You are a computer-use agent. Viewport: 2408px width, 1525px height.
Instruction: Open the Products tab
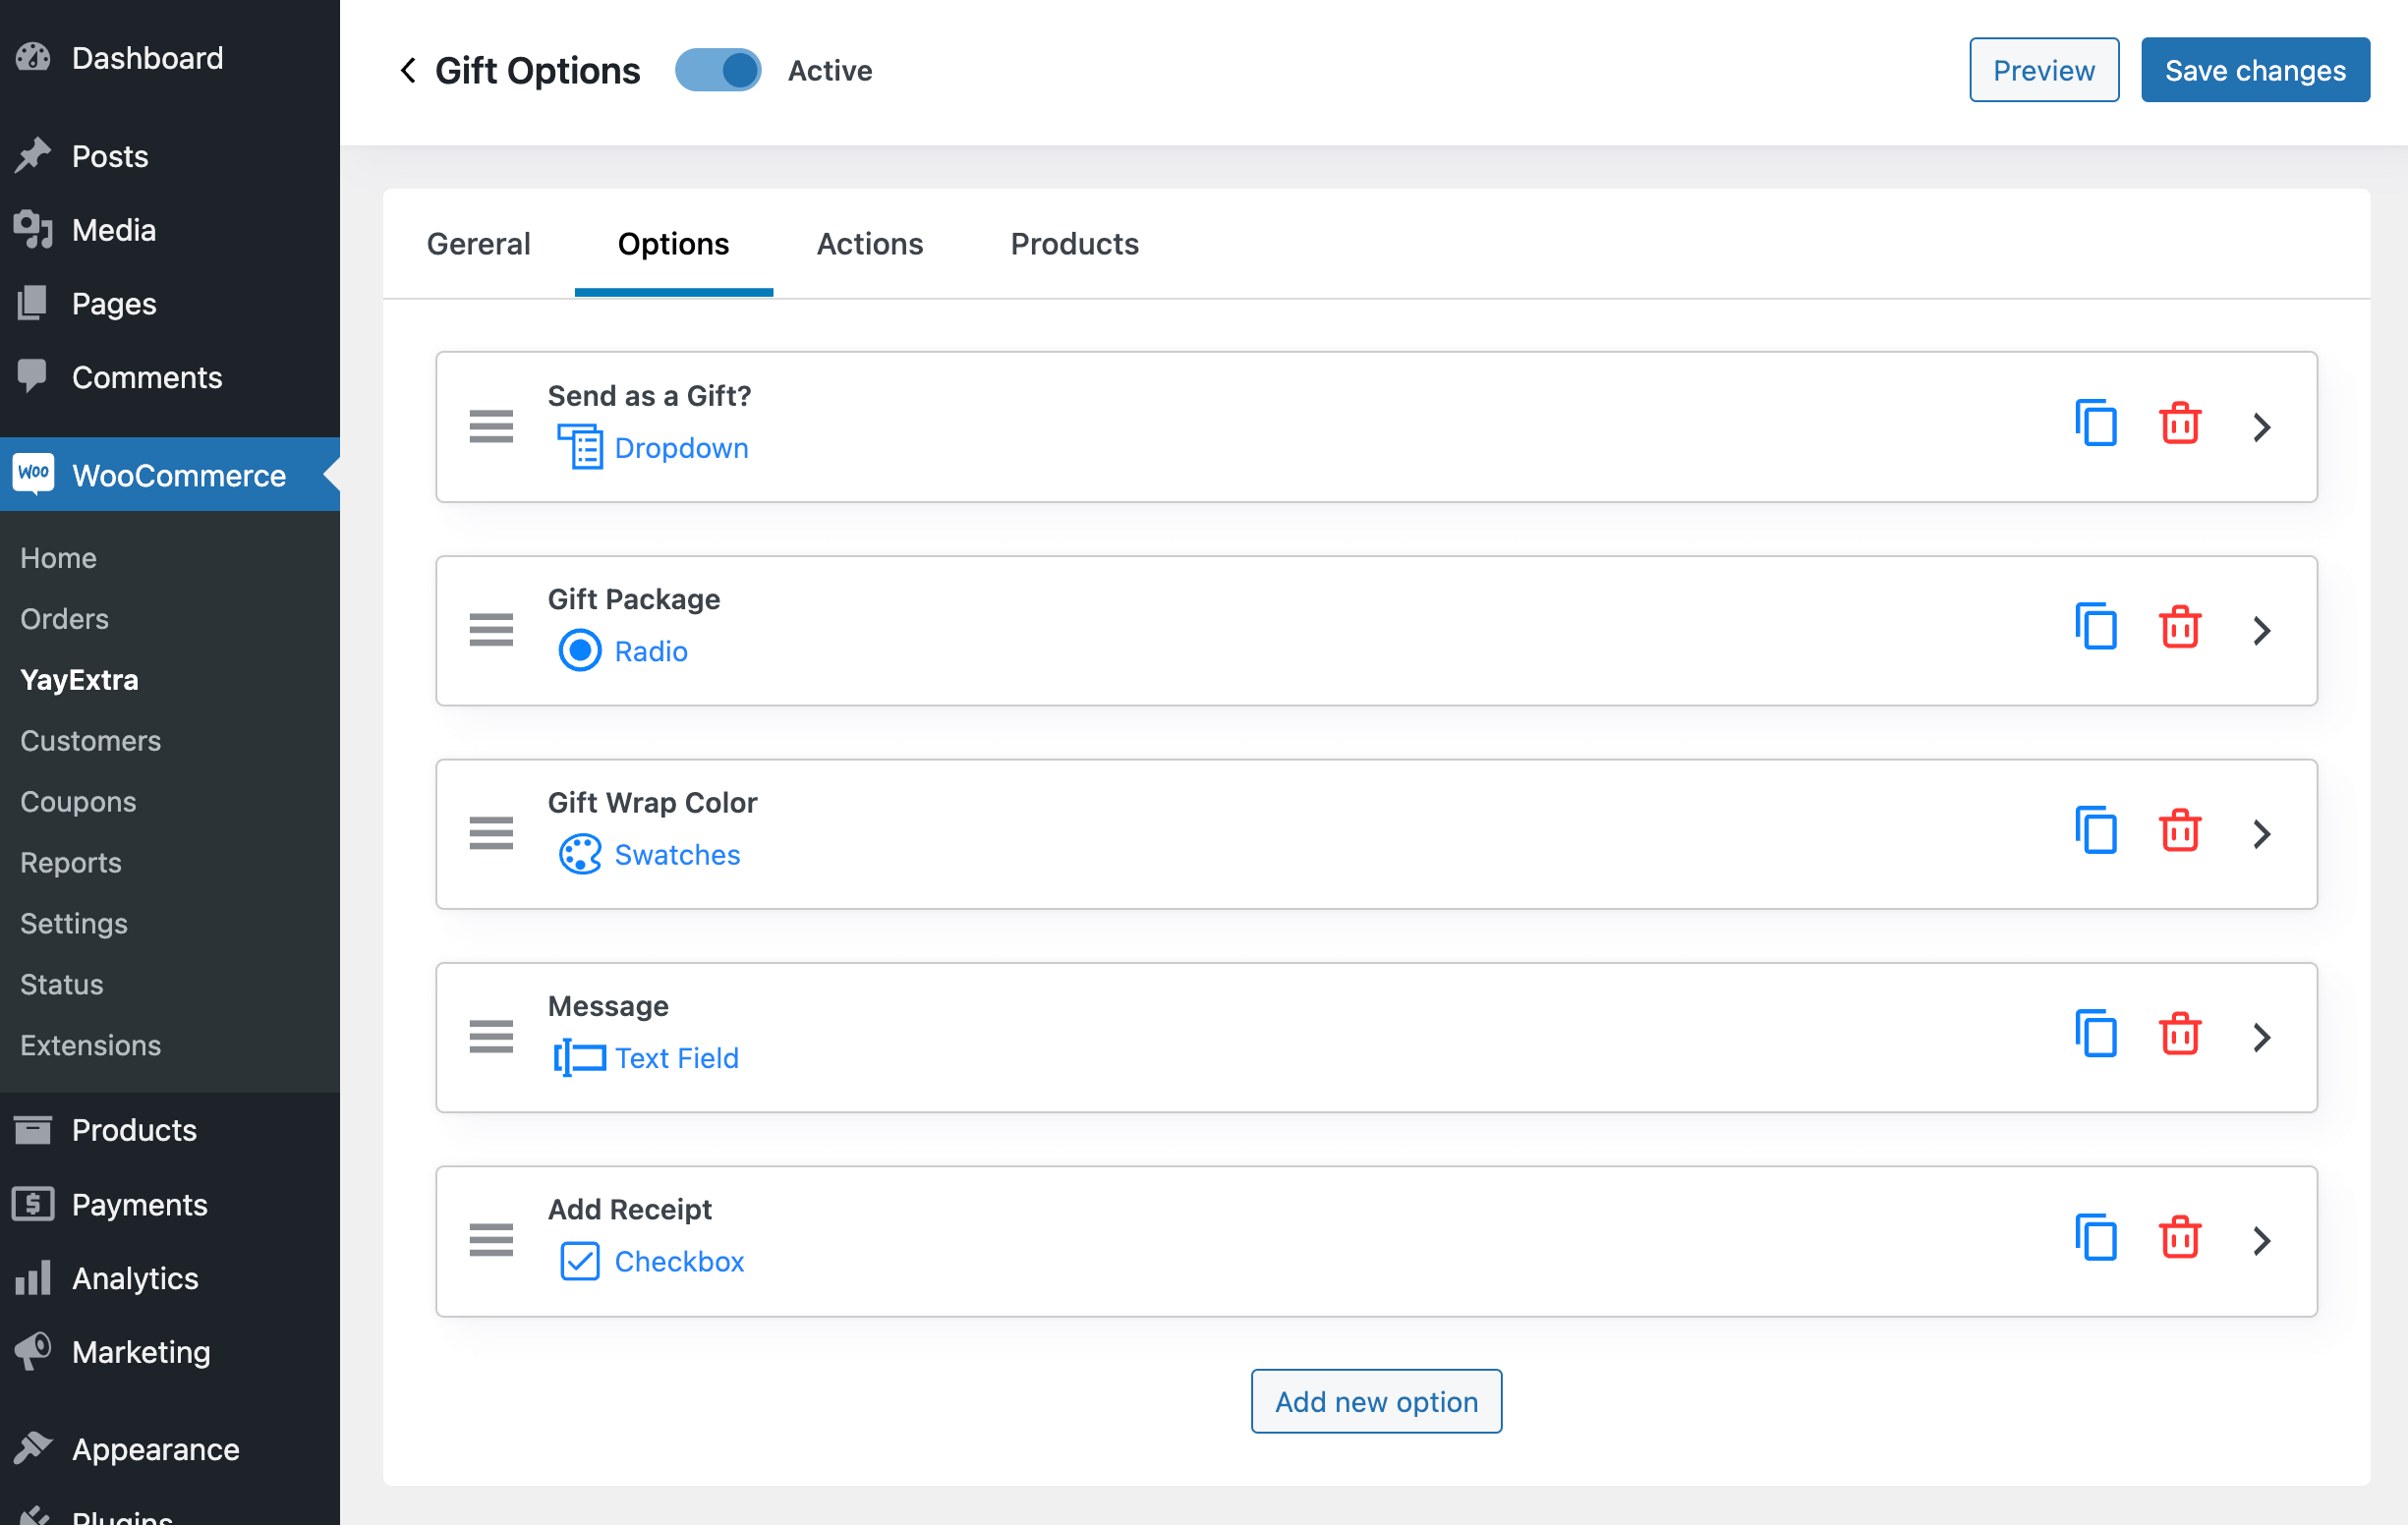click(1074, 244)
